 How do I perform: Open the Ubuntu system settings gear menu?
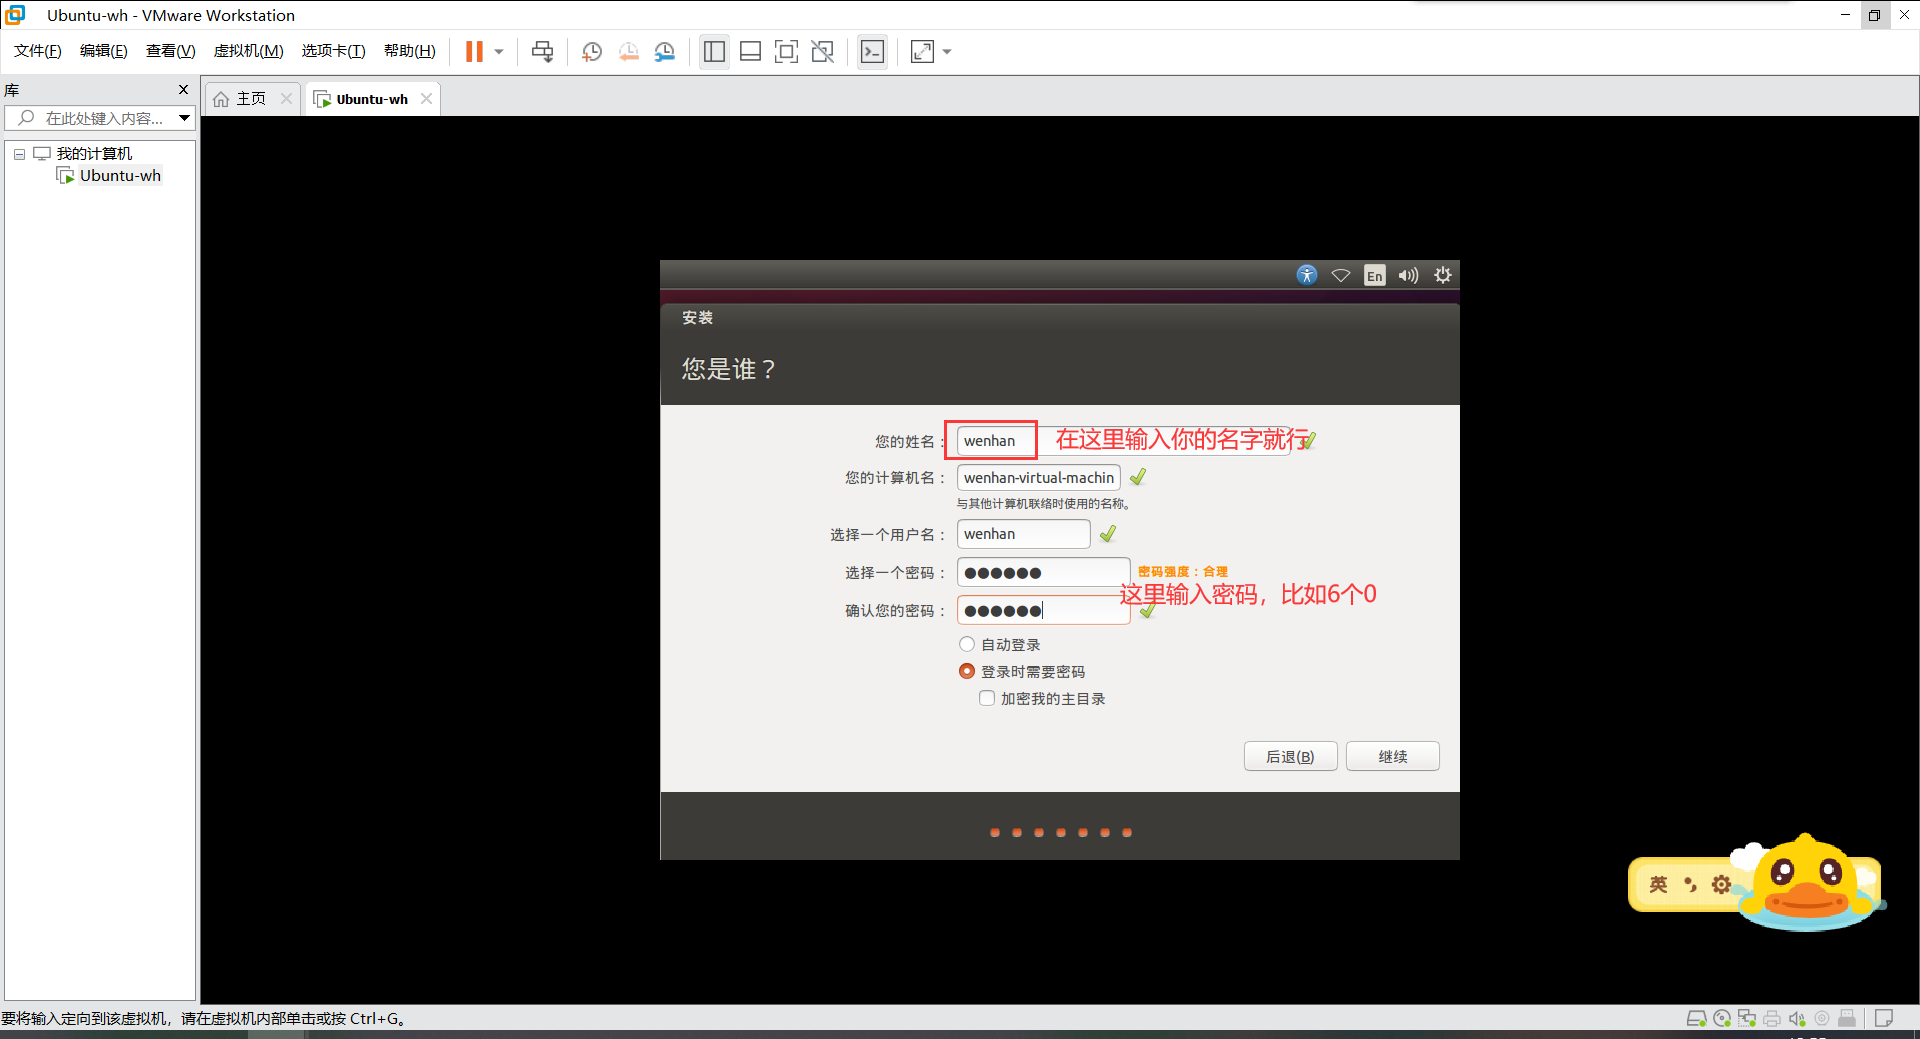(x=1442, y=275)
